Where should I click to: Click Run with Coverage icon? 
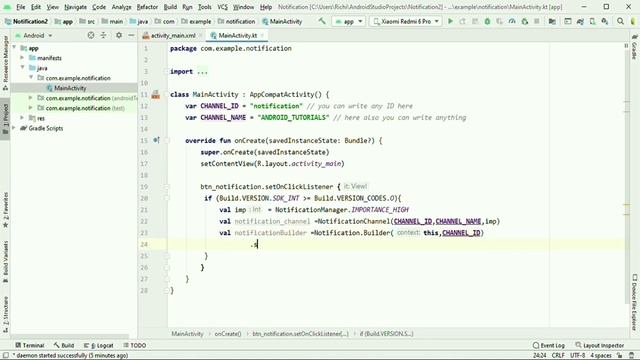(x=500, y=21)
